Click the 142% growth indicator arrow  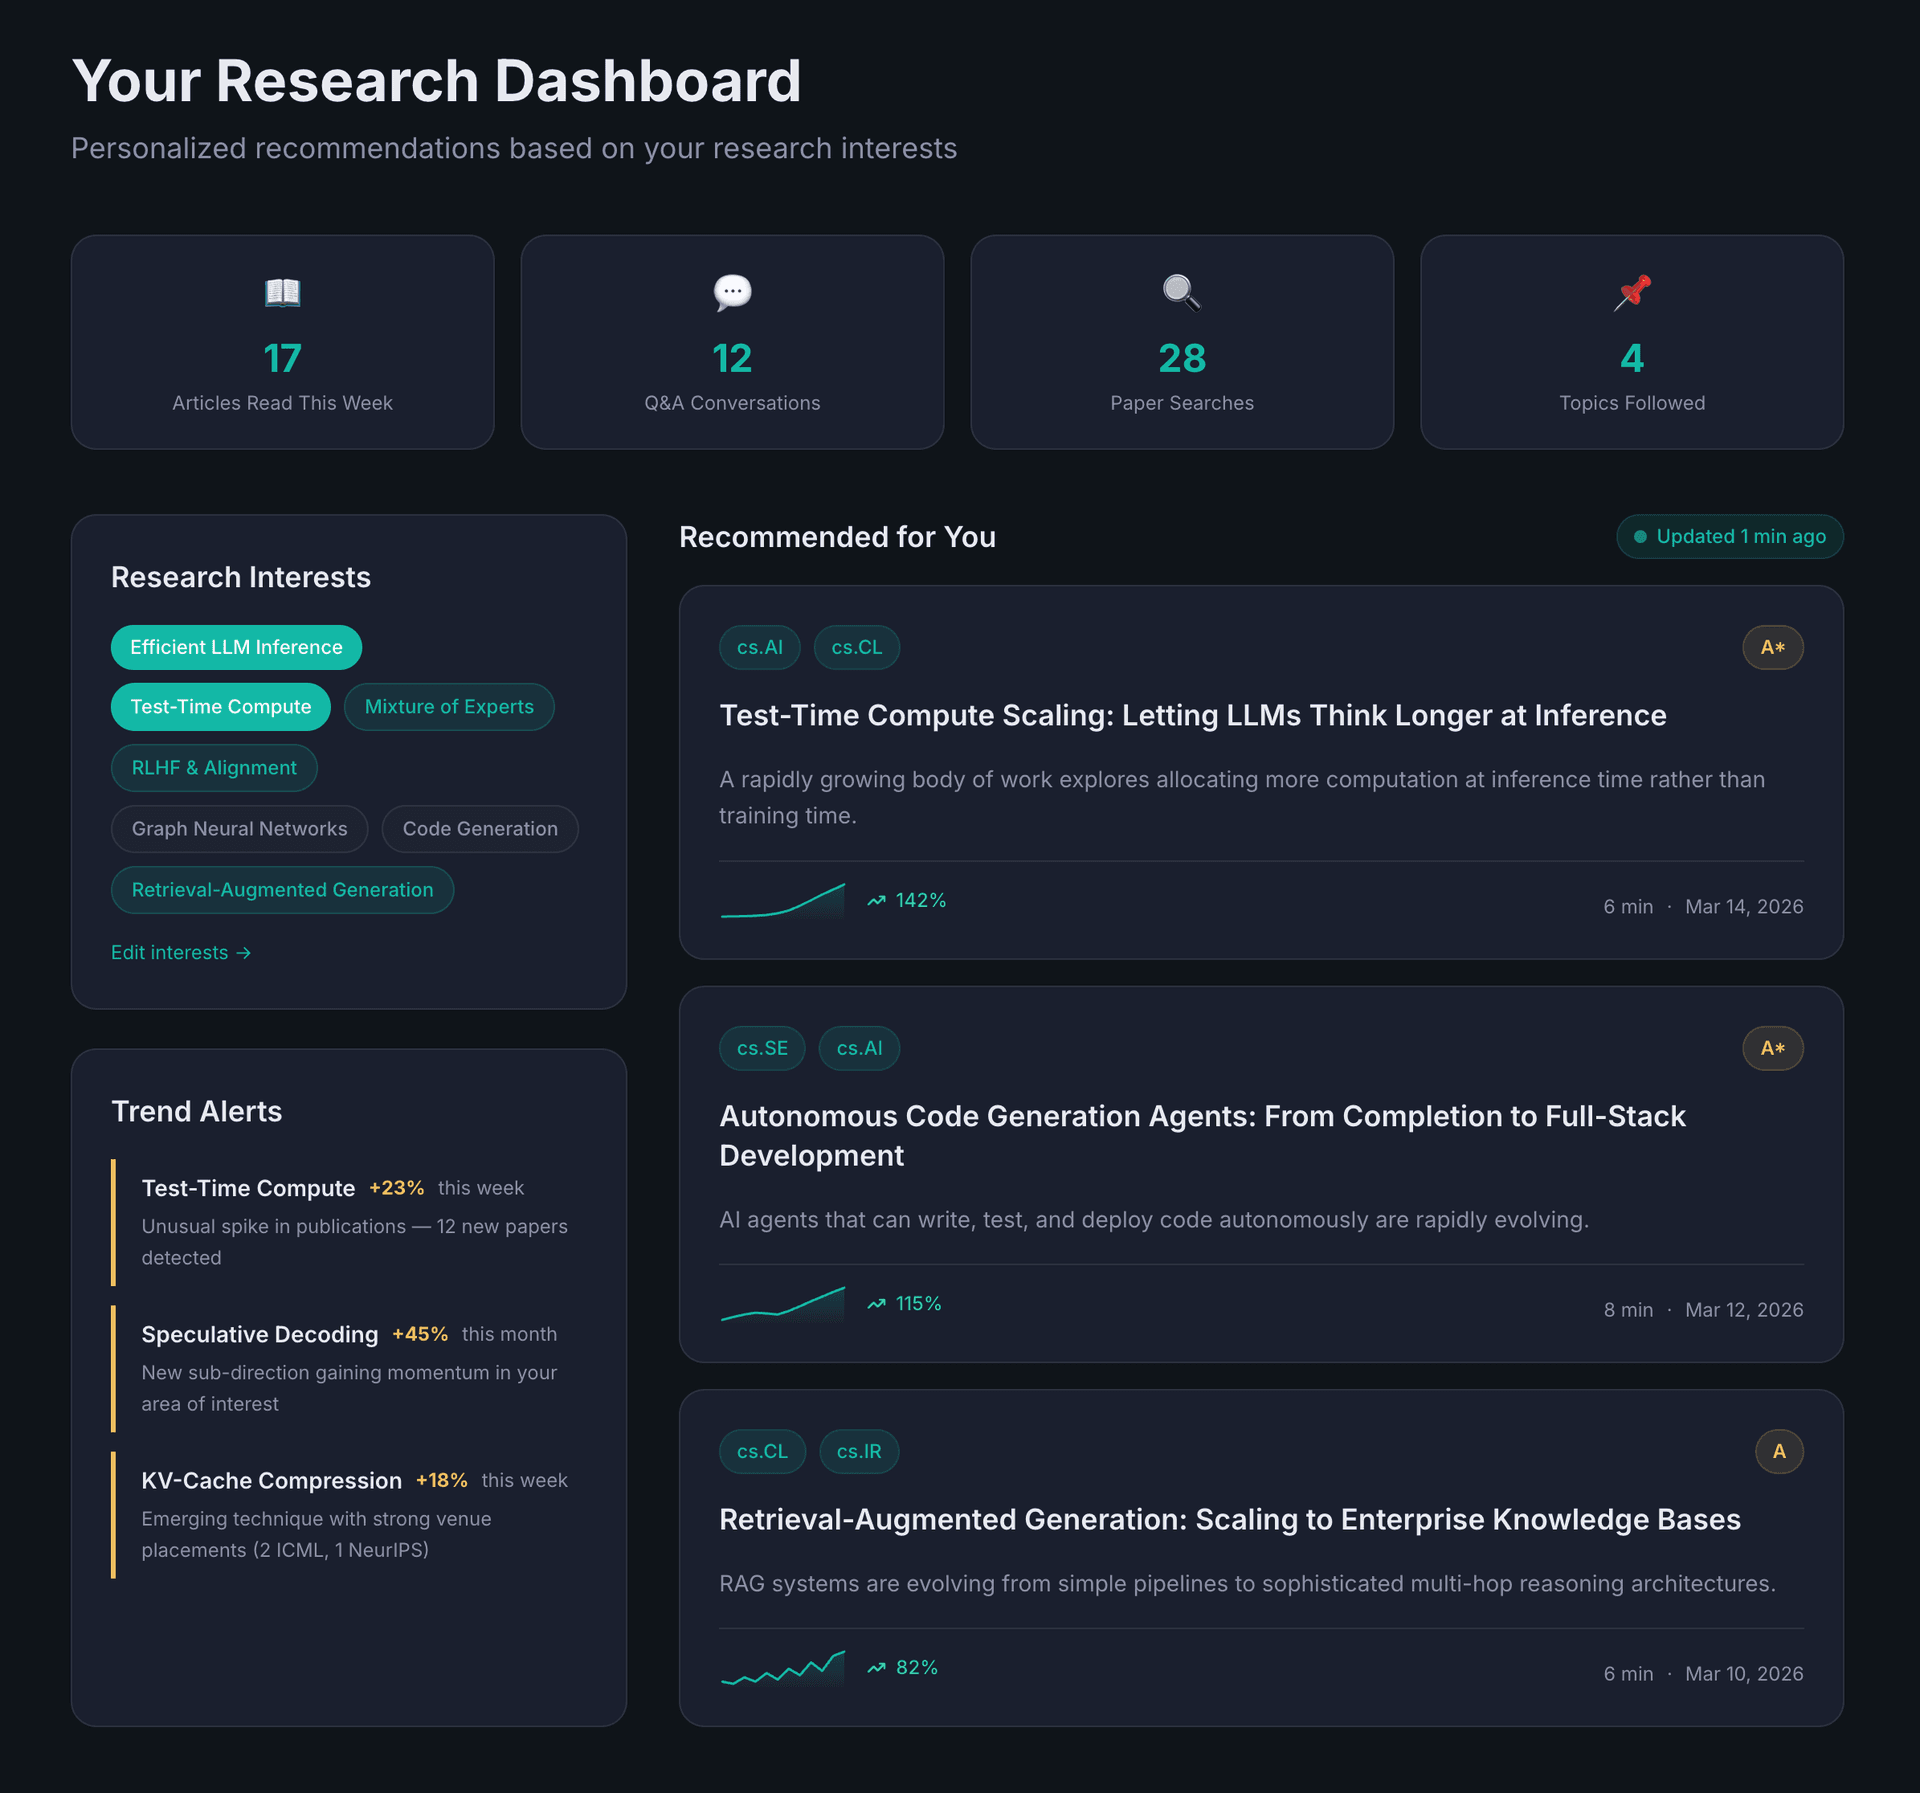click(876, 899)
